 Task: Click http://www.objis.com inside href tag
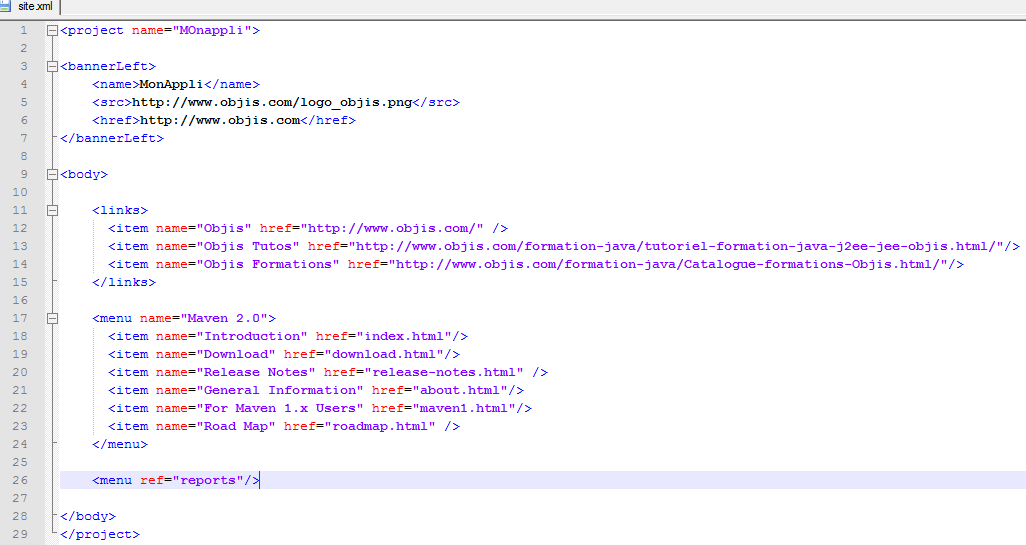point(220,120)
